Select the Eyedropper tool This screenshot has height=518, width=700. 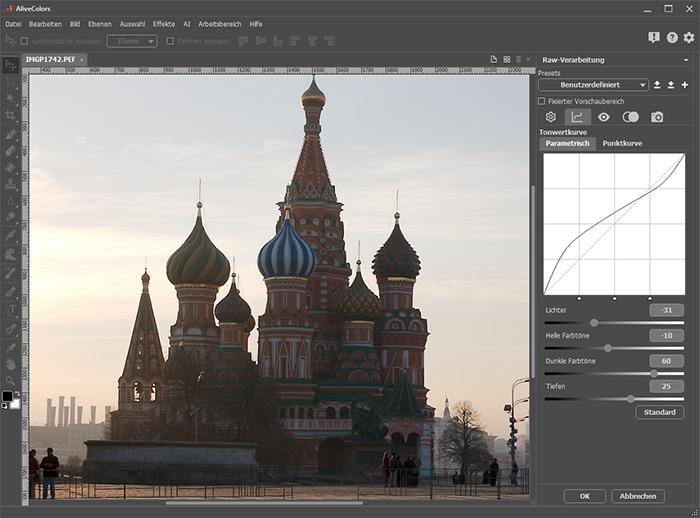(11, 347)
